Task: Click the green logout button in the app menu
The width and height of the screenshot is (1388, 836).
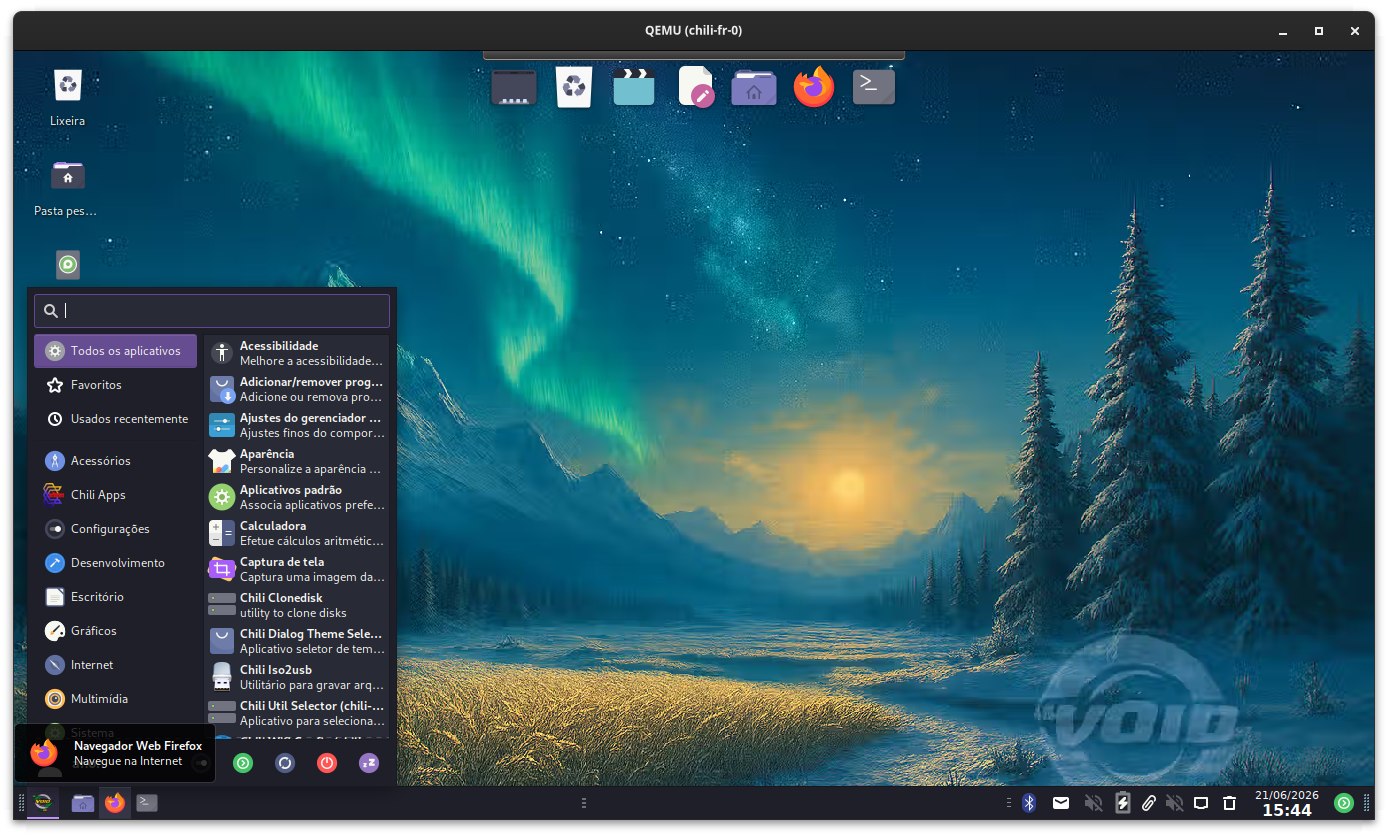Action: click(243, 763)
